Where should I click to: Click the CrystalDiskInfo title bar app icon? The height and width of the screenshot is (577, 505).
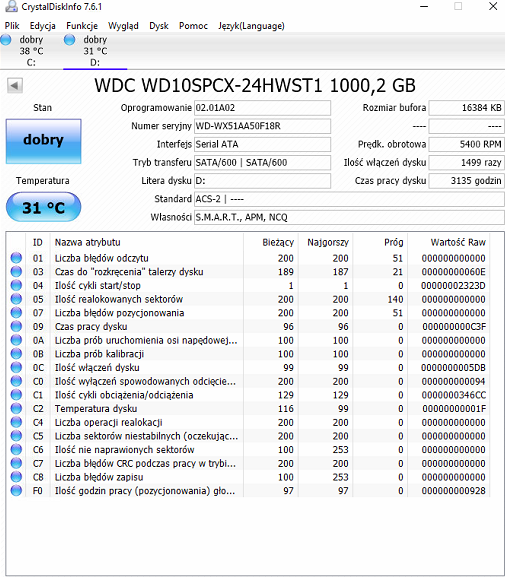[x=11, y=6]
